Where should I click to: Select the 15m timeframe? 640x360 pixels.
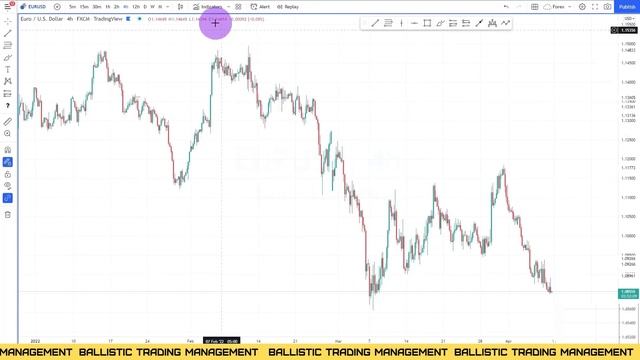click(x=84, y=7)
